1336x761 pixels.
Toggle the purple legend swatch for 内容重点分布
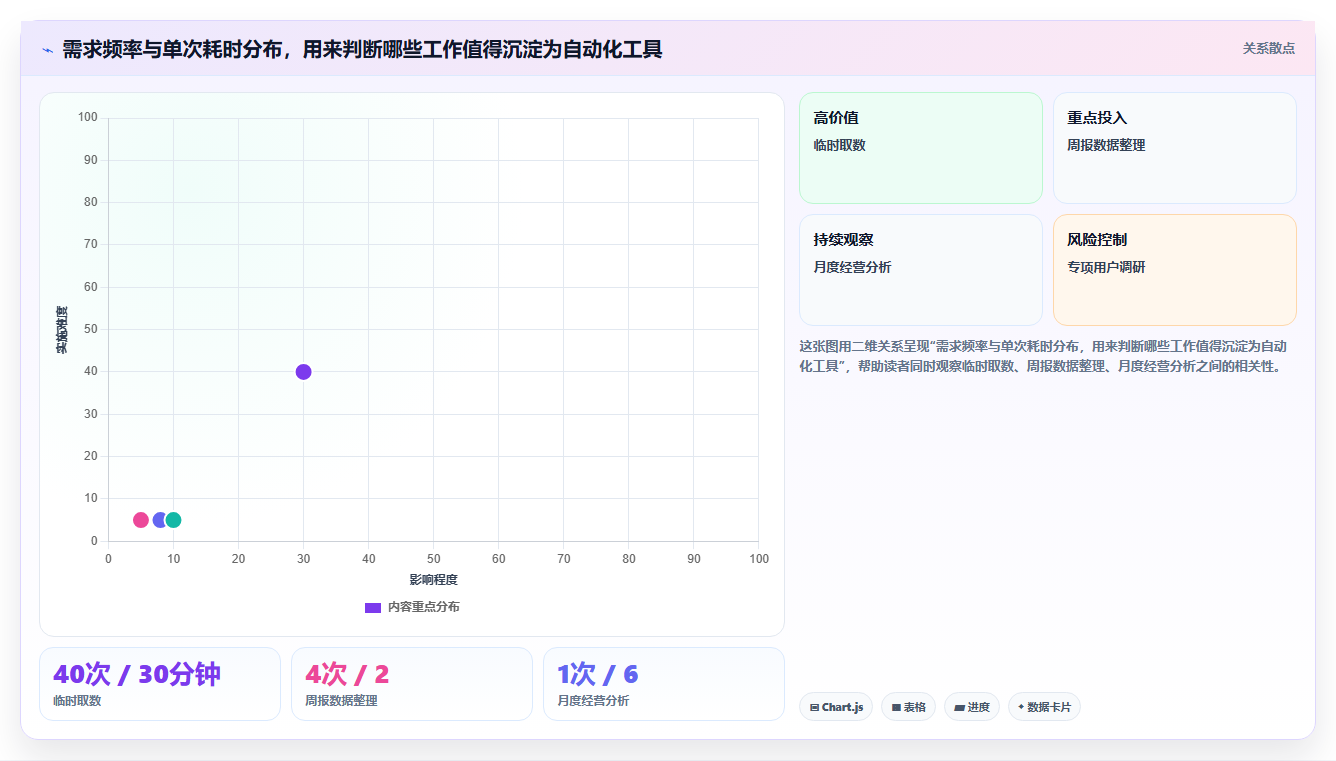point(373,607)
